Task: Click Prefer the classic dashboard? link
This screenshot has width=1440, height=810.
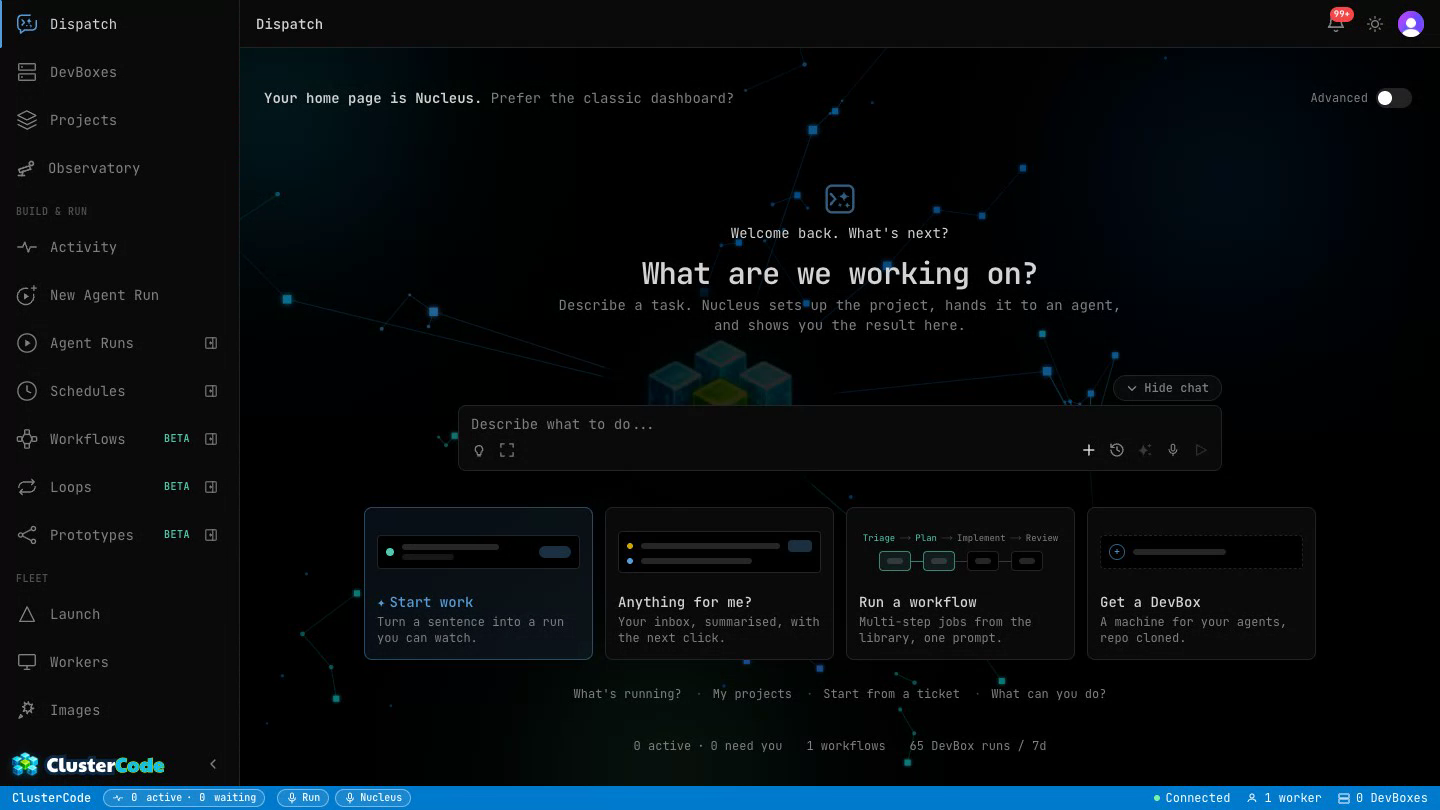Action: tap(612, 98)
